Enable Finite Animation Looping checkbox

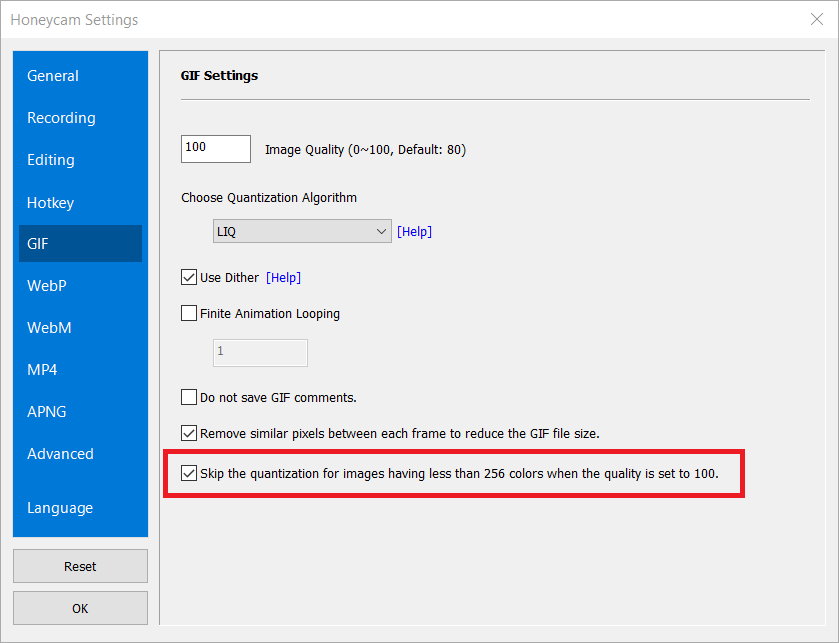click(189, 314)
